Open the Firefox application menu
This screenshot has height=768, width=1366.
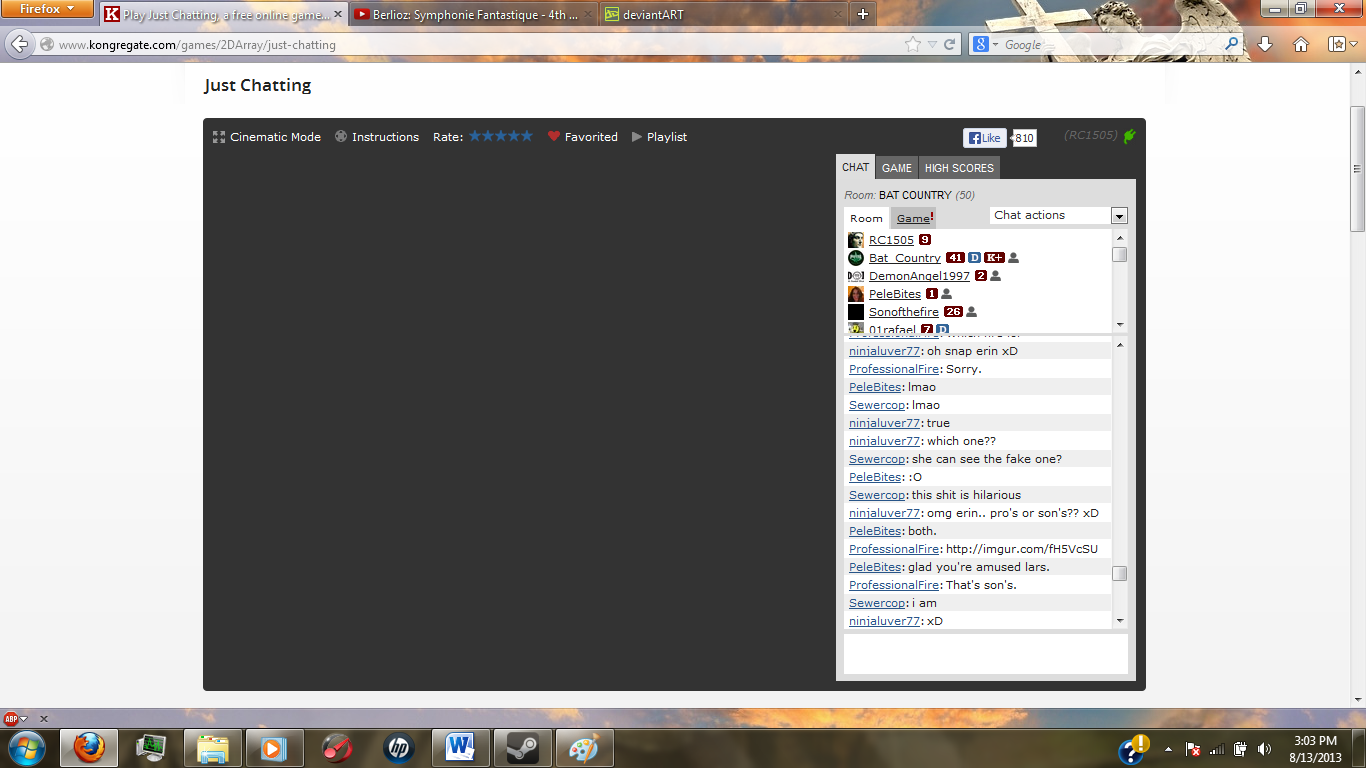(x=47, y=9)
